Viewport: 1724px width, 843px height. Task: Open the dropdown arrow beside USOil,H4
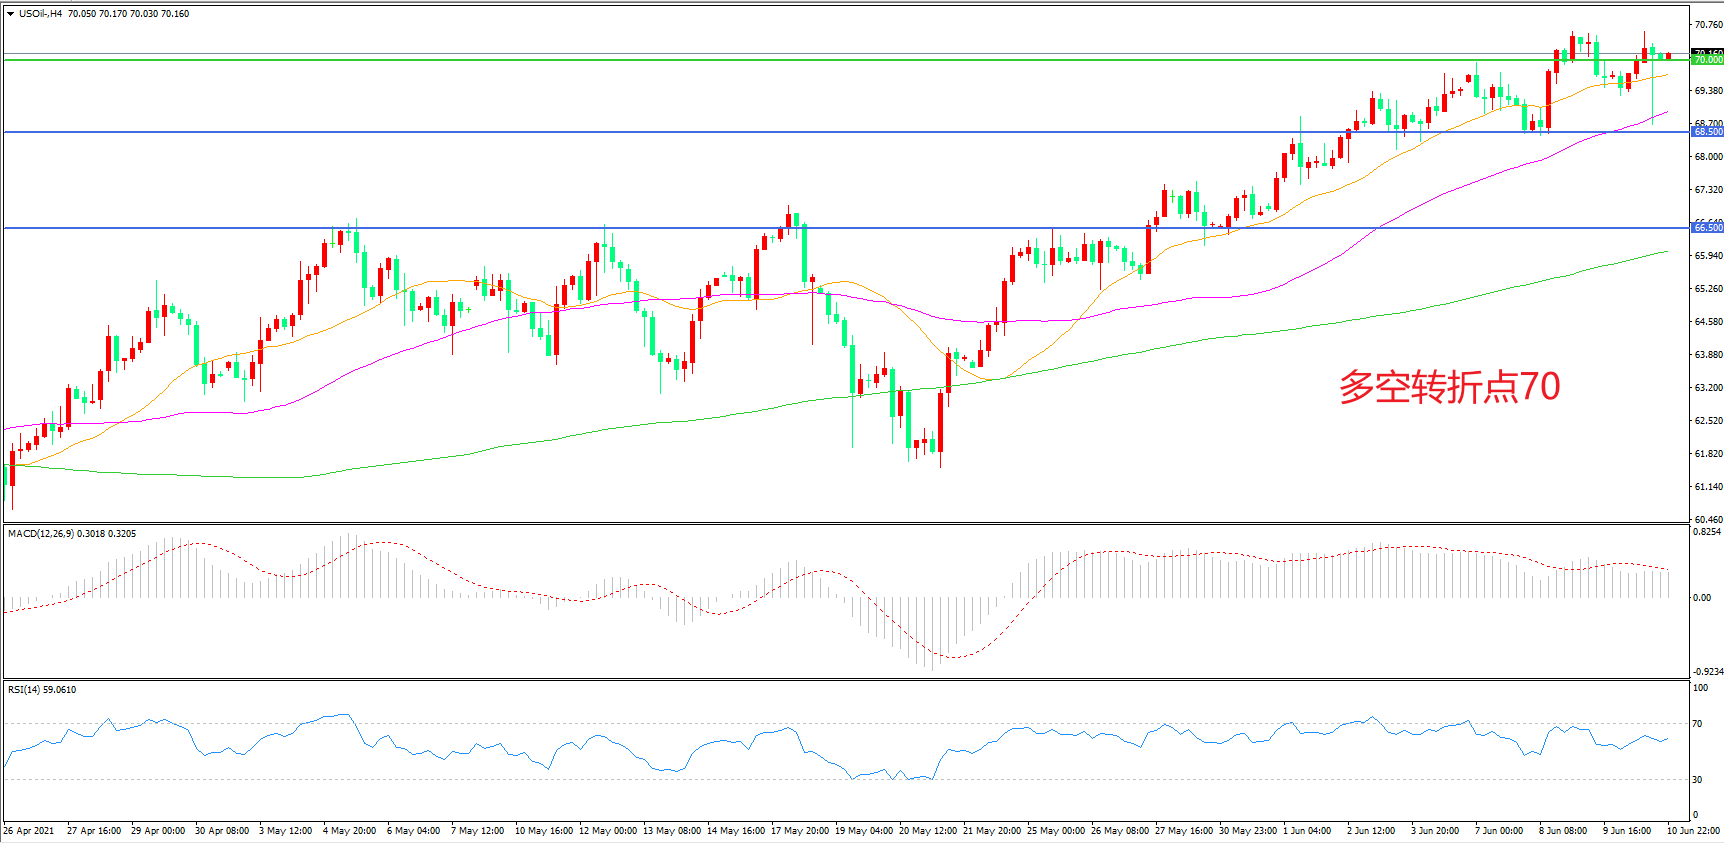tap(10, 14)
